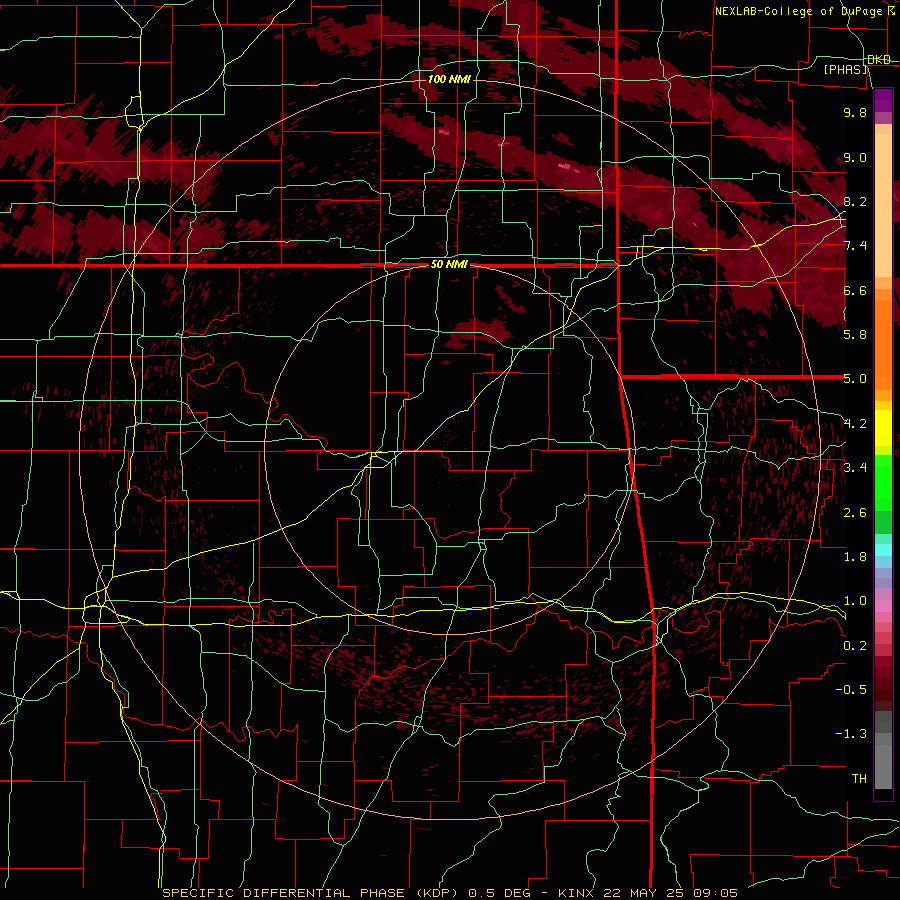Click the 0.5 DEG elevation text
This screenshot has width=900, height=900.
click(x=499, y=893)
